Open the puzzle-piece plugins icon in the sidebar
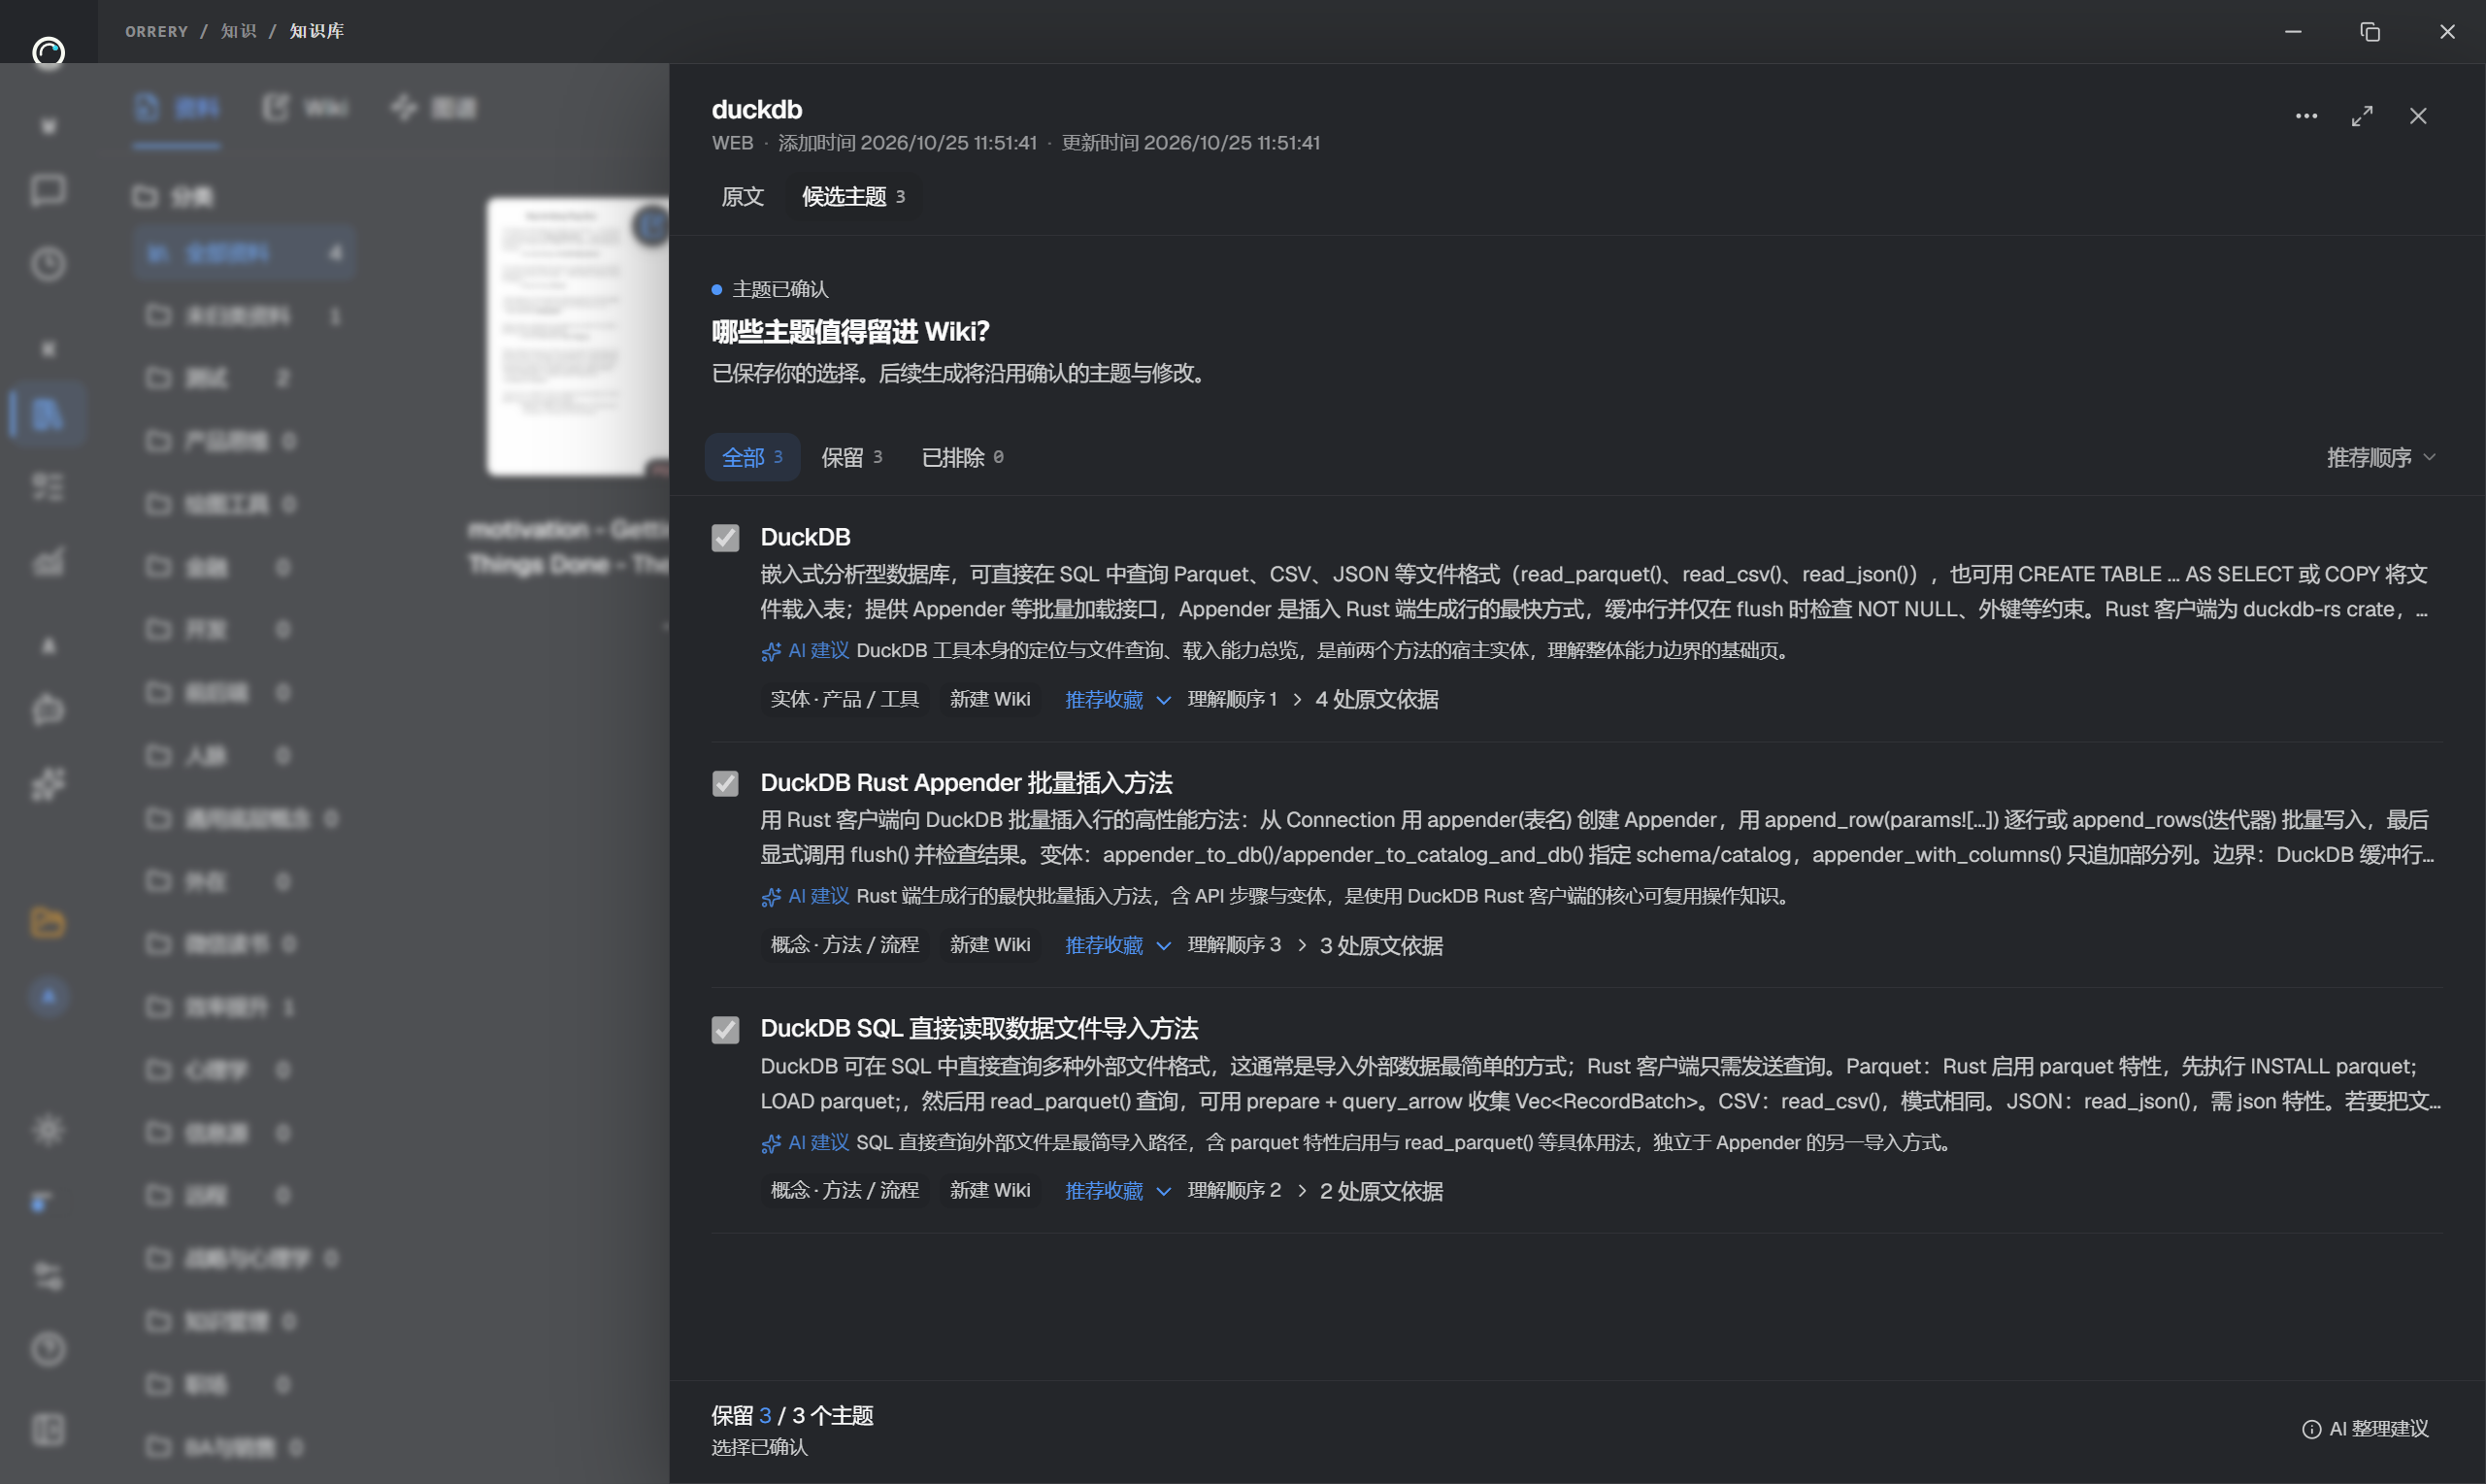Screen dimensions: 2486x1484 (48, 784)
